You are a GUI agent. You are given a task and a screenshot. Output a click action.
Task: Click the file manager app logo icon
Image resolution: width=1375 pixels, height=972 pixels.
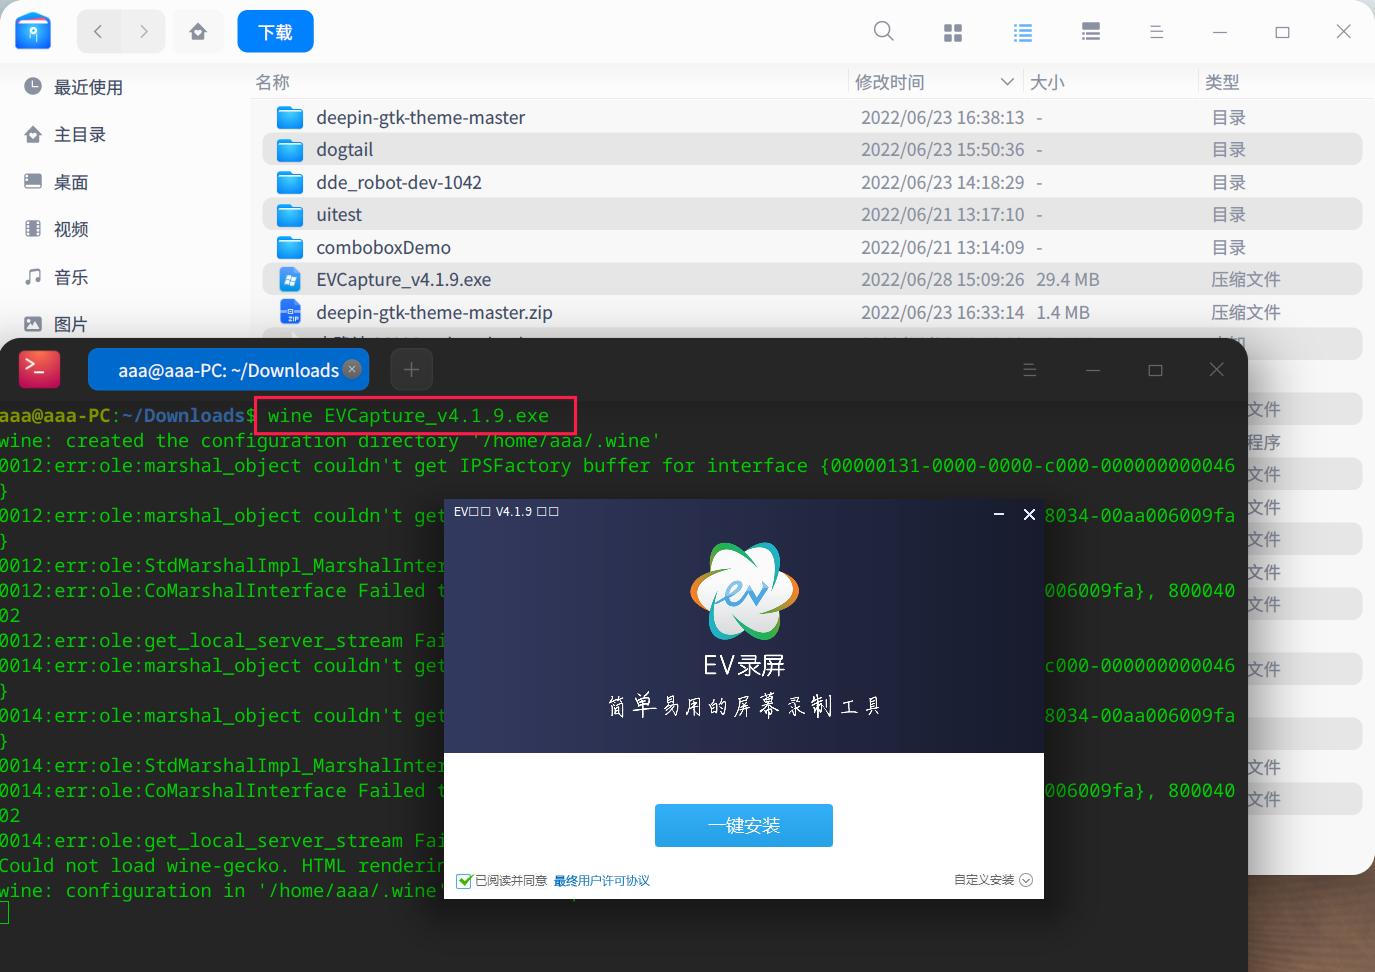[x=33, y=32]
